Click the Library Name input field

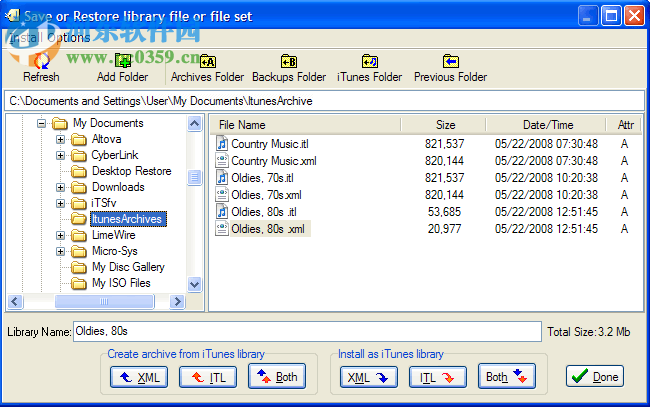point(307,332)
